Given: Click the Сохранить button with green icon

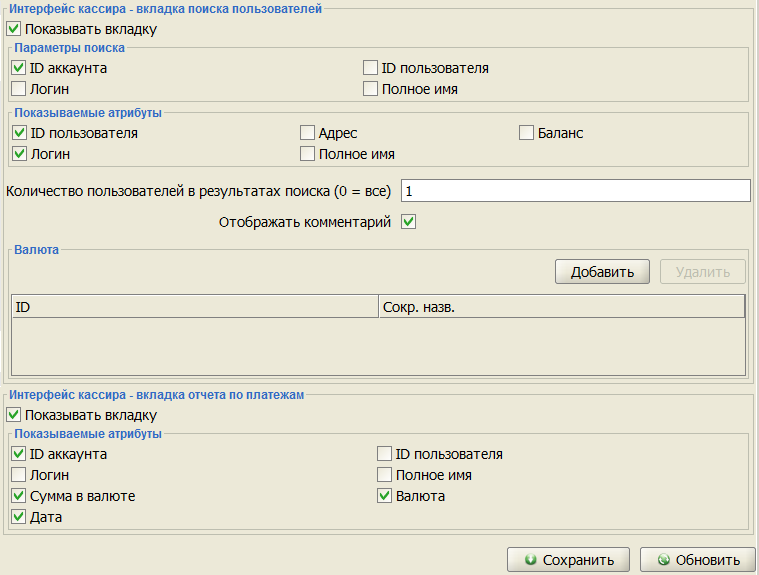Looking at the screenshot, I should tap(568, 559).
